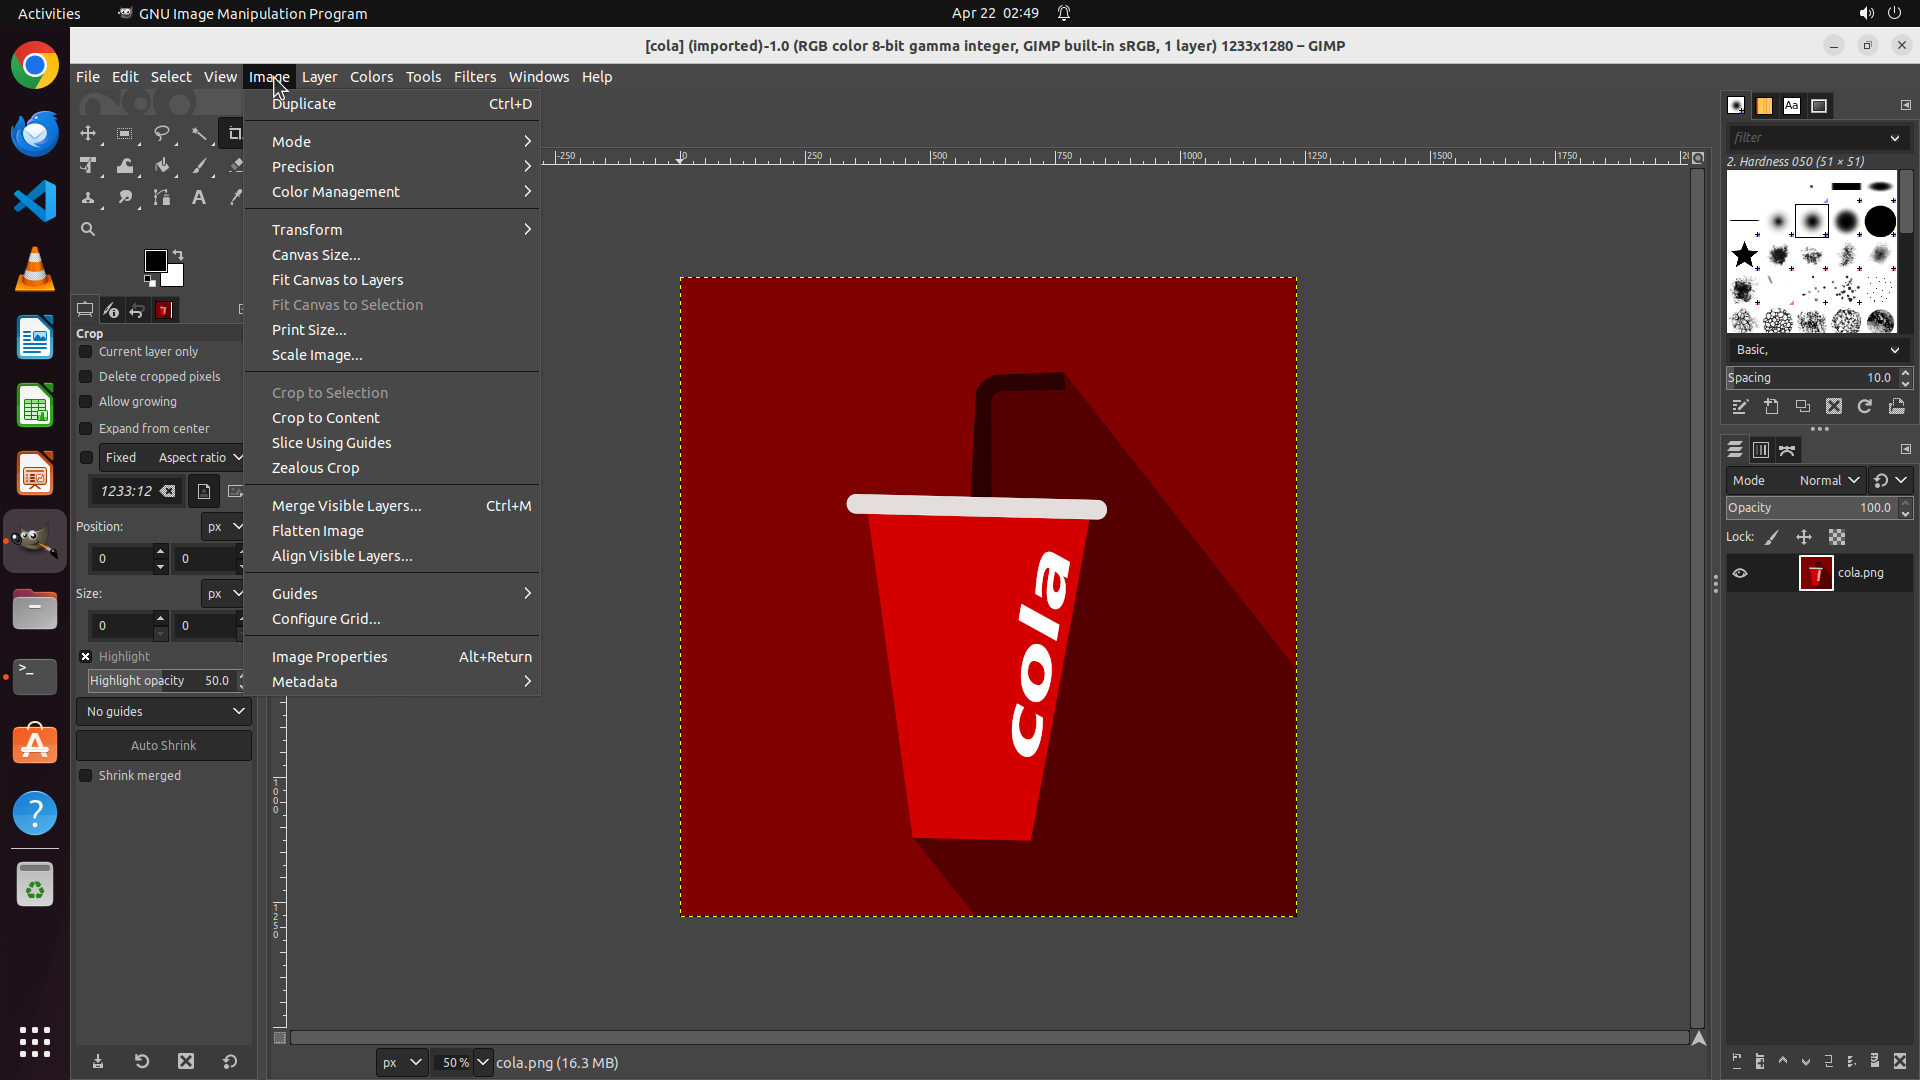This screenshot has width=1920, height=1080.
Task: Click the lock alpha channel icon
Action: [1837, 537]
